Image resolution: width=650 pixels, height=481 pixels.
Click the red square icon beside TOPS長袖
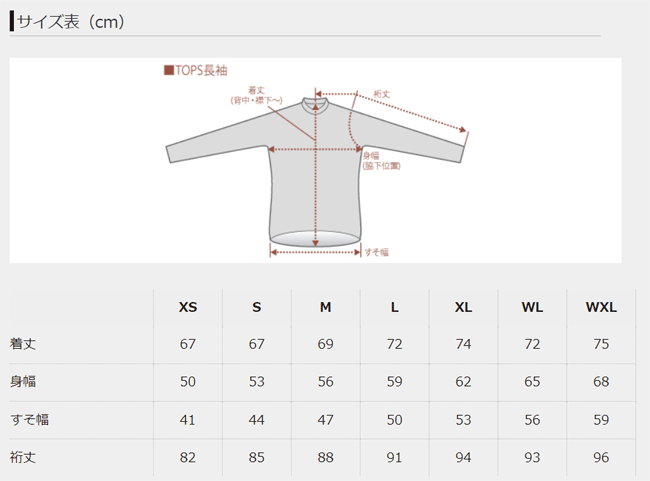(x=168, y=71)
